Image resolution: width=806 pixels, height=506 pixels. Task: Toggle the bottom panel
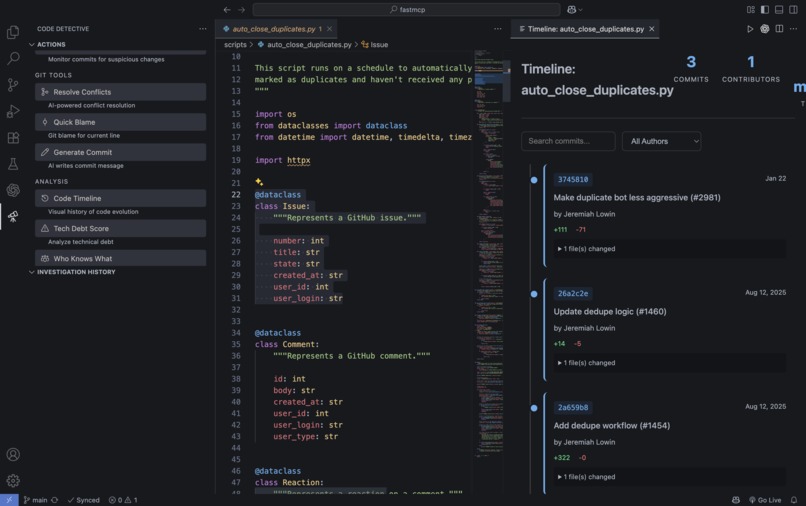click(x=779, y=9)
